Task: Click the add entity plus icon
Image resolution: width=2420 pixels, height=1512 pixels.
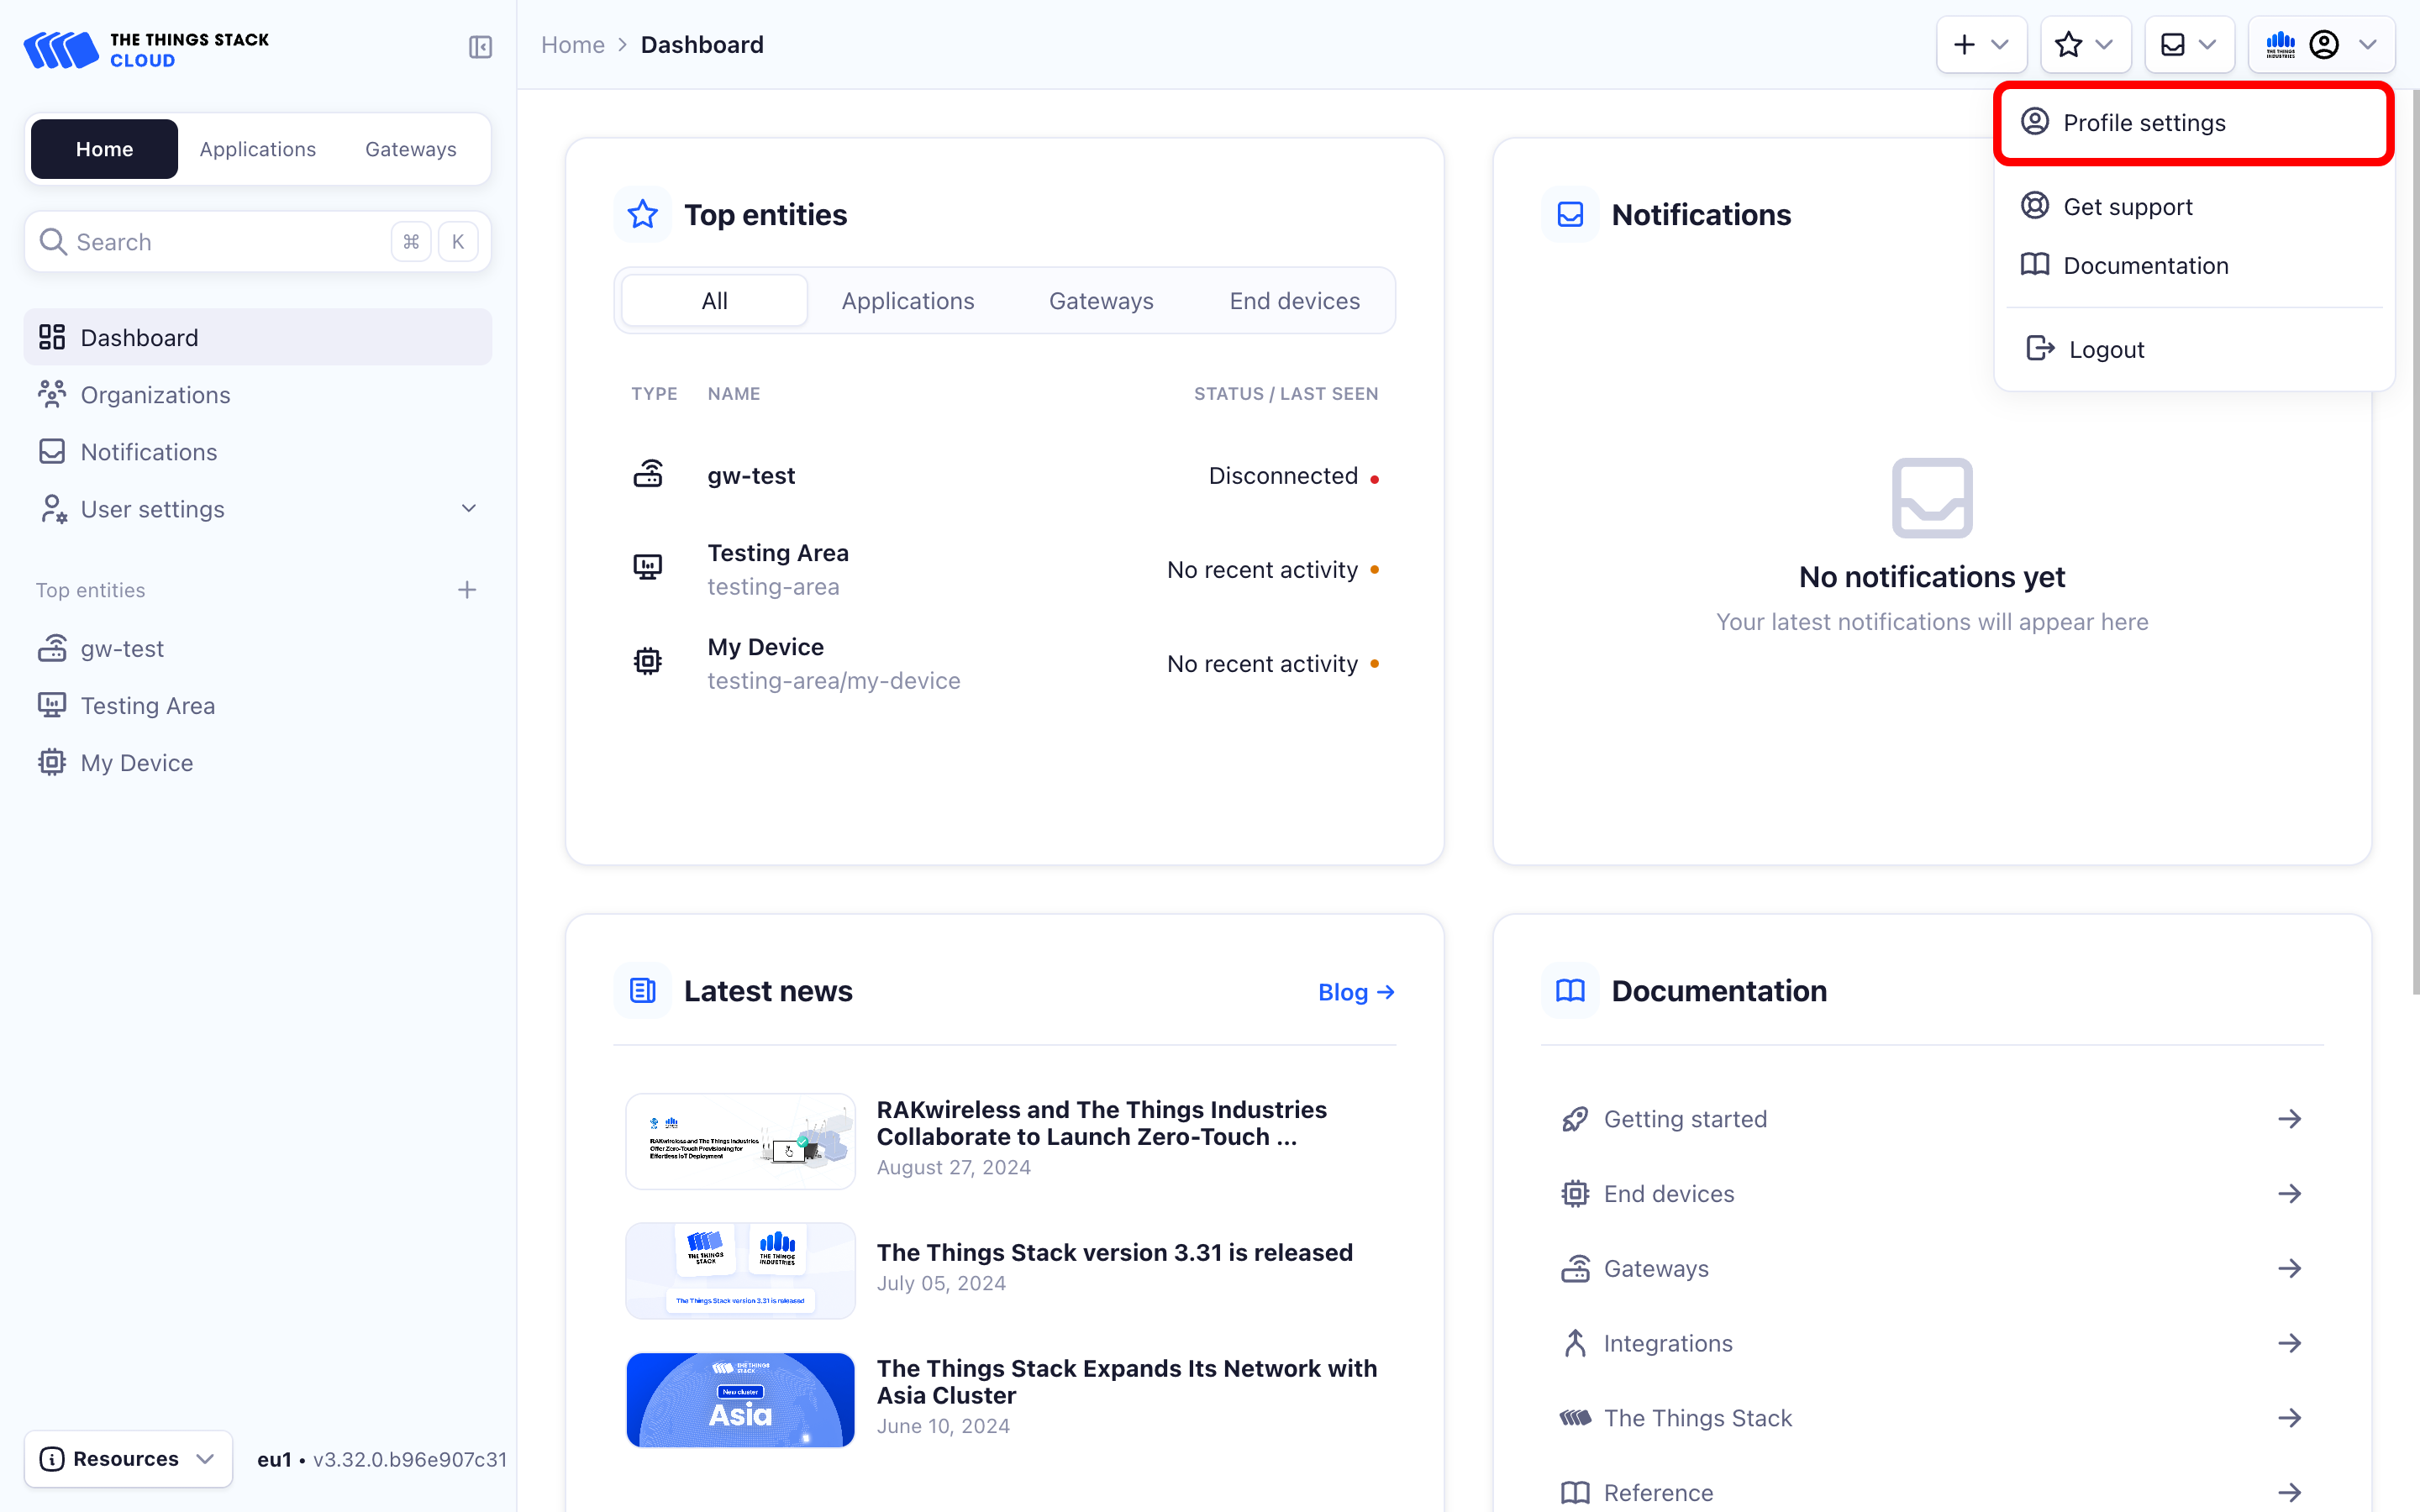Action: coord(1964,44)
